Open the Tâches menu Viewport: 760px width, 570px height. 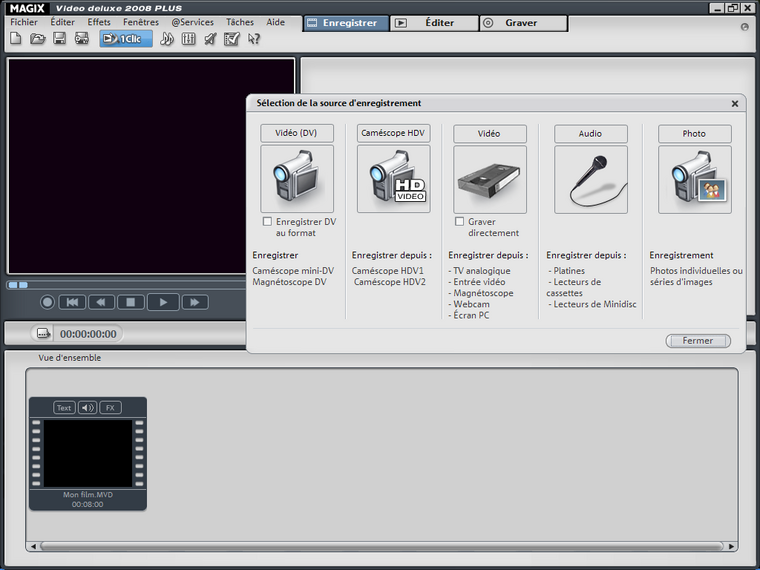click(240, 22)
